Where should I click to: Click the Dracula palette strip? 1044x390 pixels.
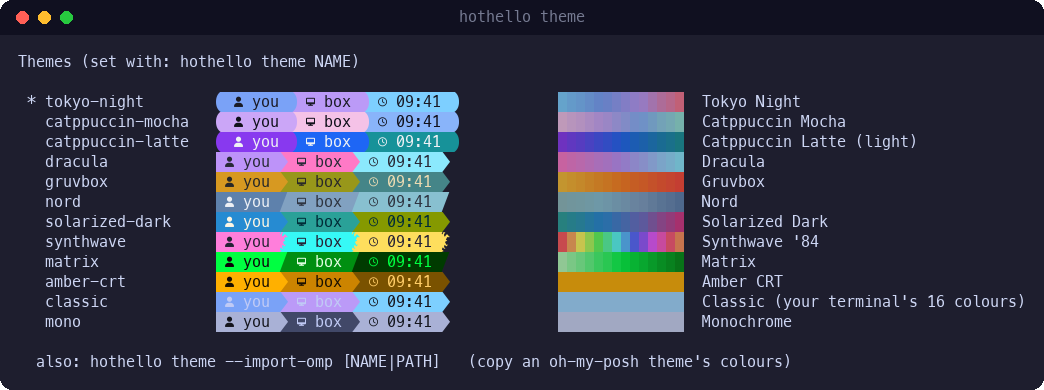(x=621, y=162)
